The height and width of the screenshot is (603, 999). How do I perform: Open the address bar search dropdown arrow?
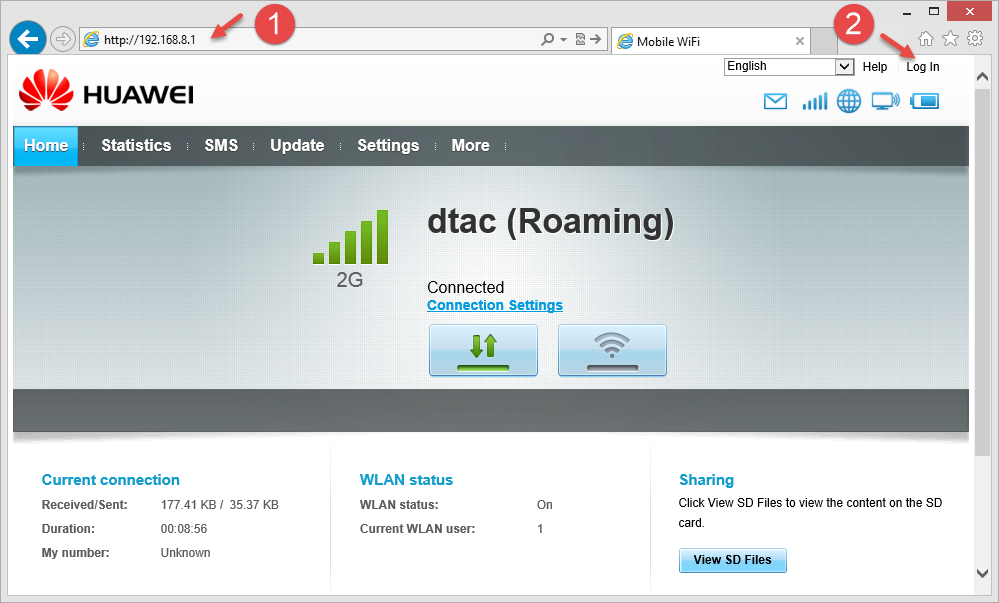click(564, 40)
